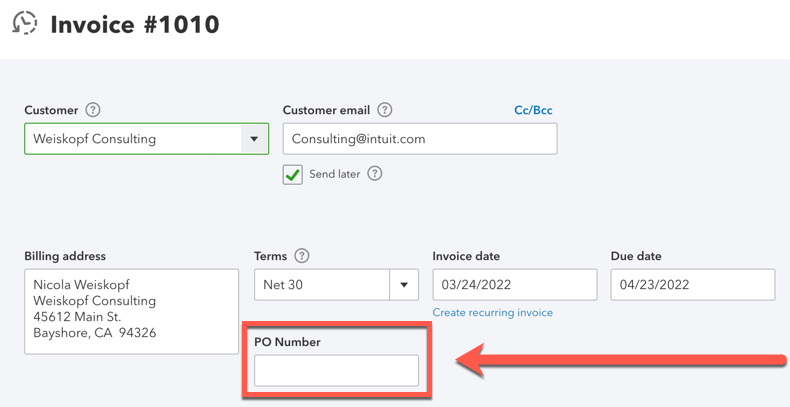Click the help icon beside Customer
The width and height of the screenshot is (790, 407).
(93, 110)
